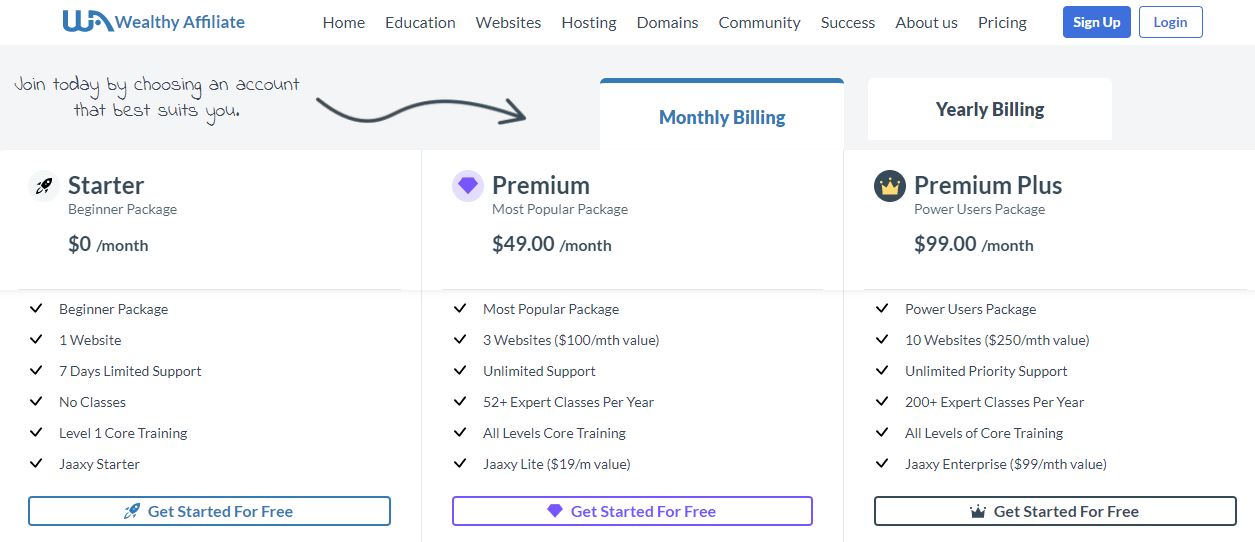The width and height of the screenshot is (1255, 542).
Task: Click the Wealthy Affiliate logo icon
Action: click(87, 21)
